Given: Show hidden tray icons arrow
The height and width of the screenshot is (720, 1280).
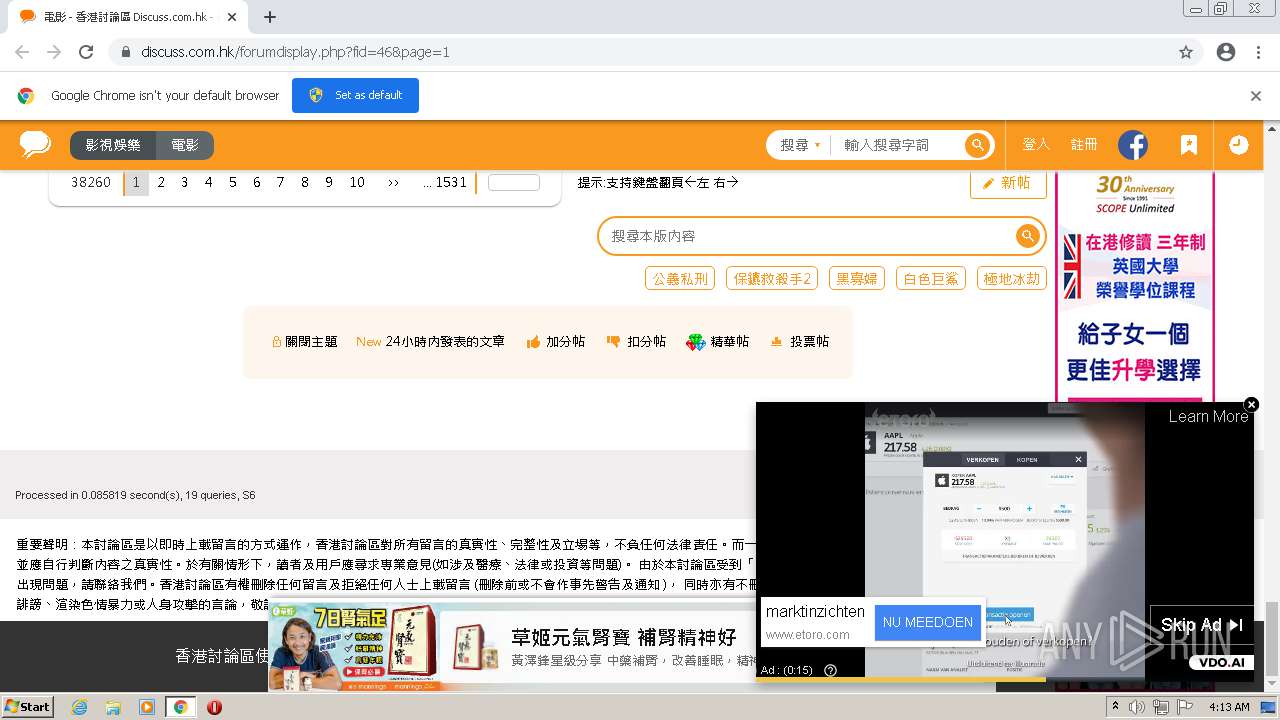Looking at the screenshot, I should (x=1115, y=707).
